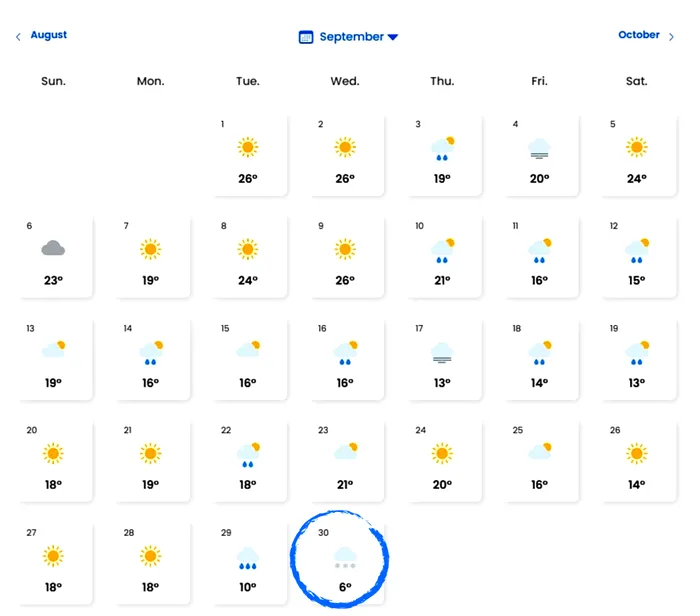
Task: Click the Wed. column header
Action: pos(345,81)
